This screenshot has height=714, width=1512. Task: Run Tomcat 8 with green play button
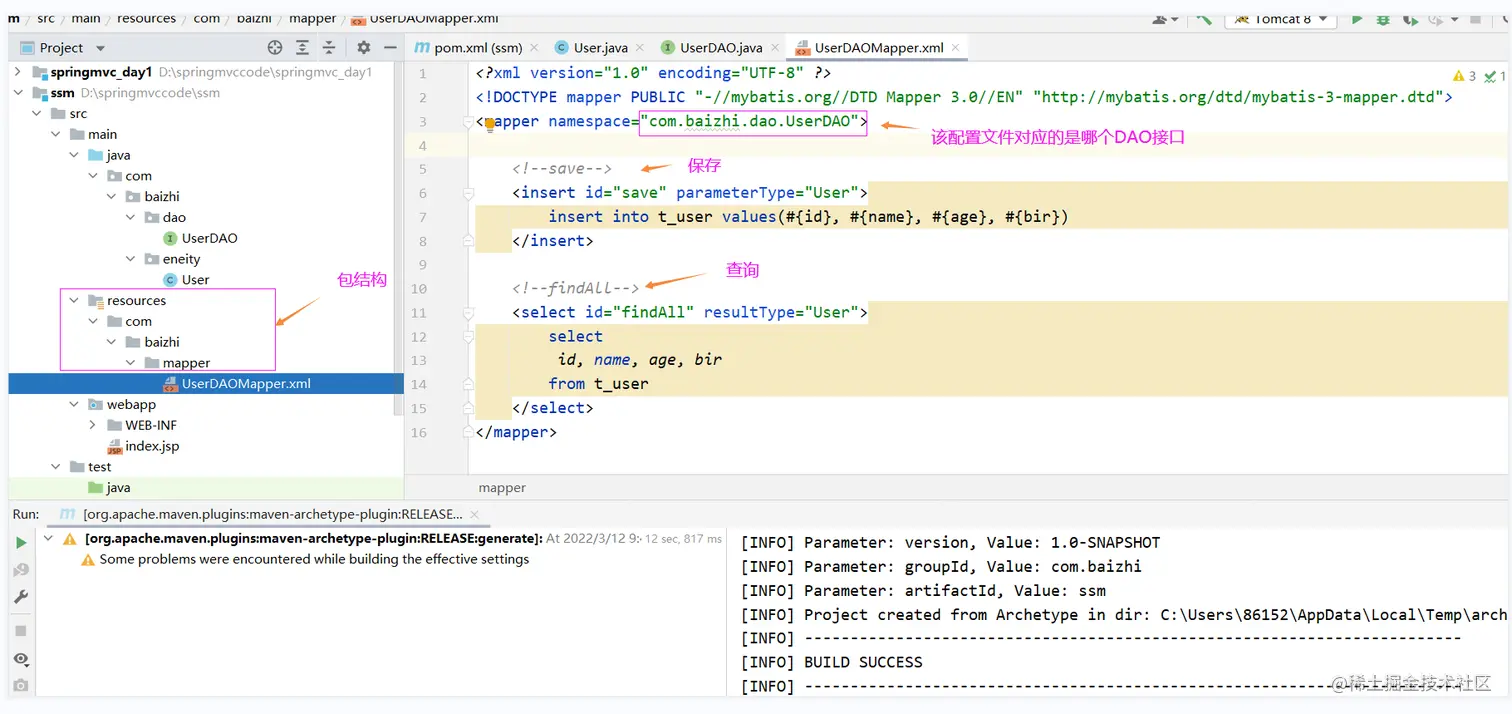(x=1357, y=18)
